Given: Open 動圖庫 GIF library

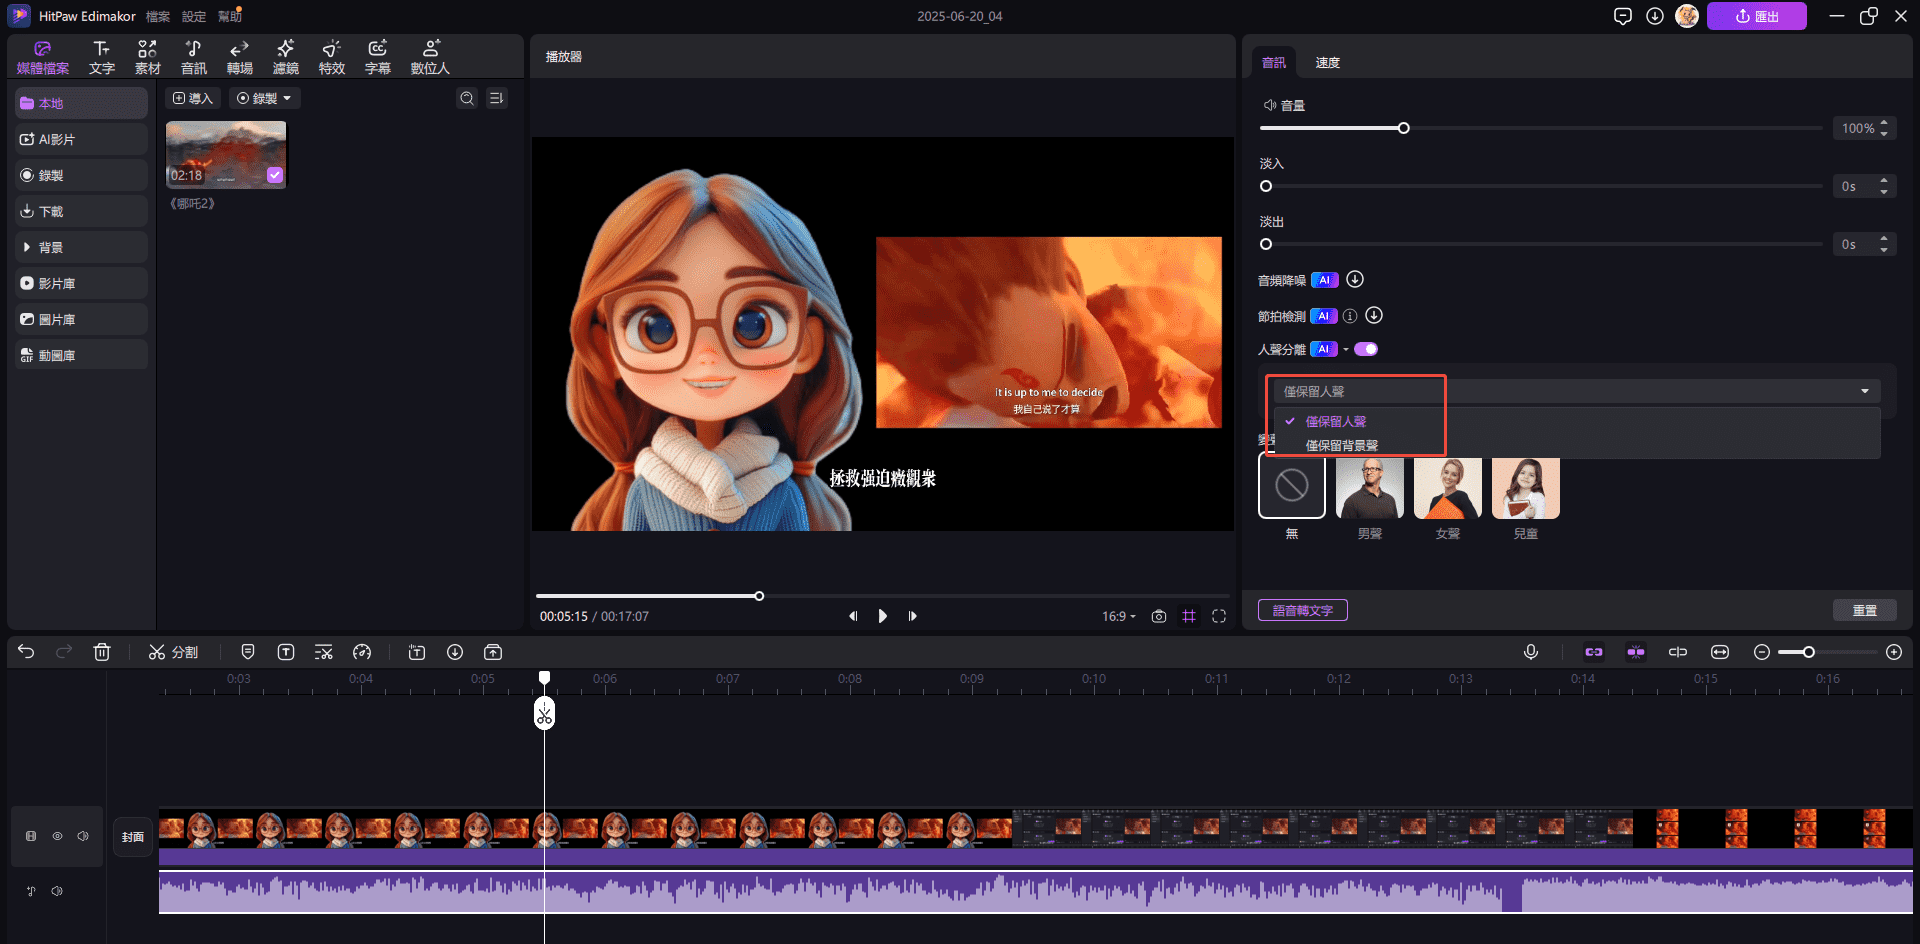Looking at the screenshot, I should pos(81,355).
